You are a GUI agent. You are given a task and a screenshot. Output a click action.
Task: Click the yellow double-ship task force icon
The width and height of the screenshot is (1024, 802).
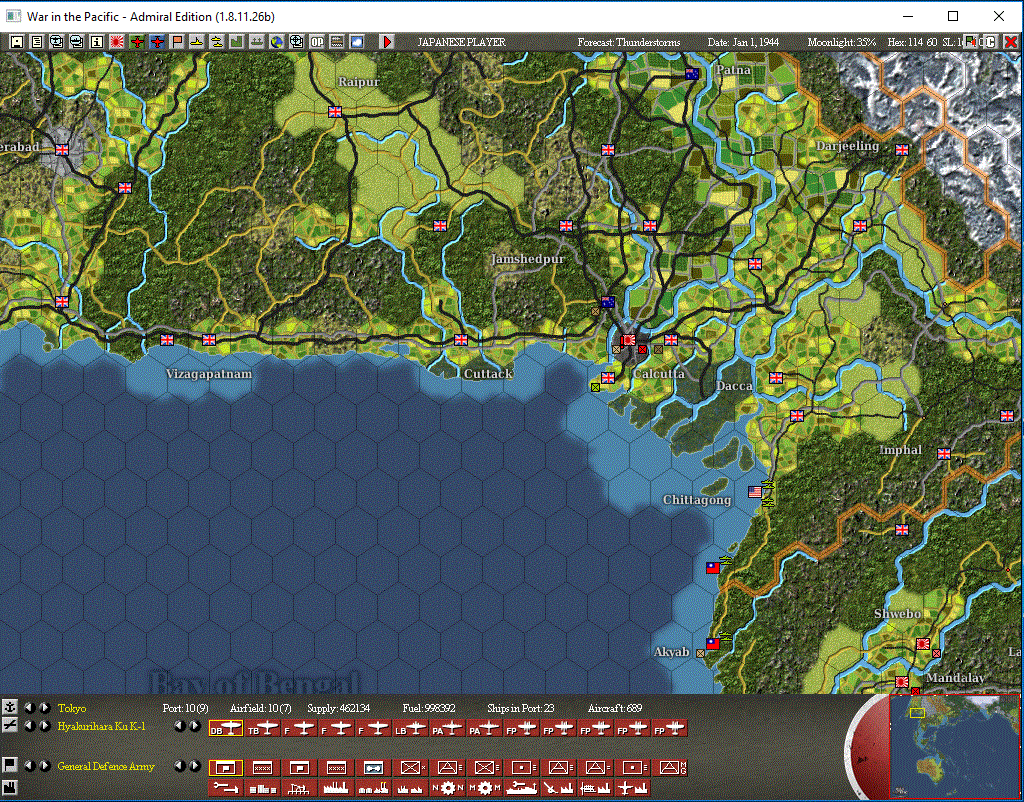coord(216,42)
